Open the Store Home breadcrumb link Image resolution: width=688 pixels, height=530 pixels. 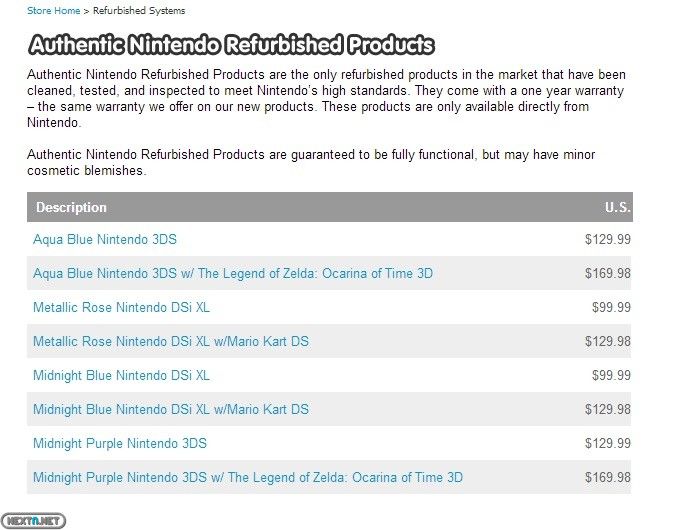54,11
